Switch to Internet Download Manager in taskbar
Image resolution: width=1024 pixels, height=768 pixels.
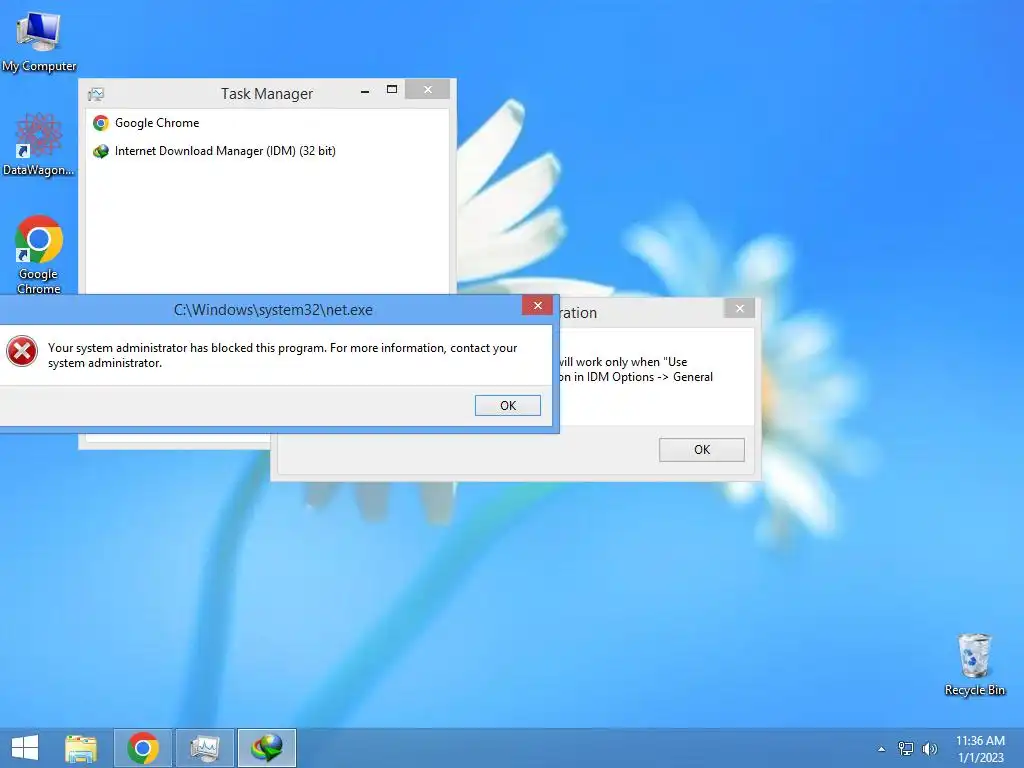pyautogui.click(x=267, y=748)
